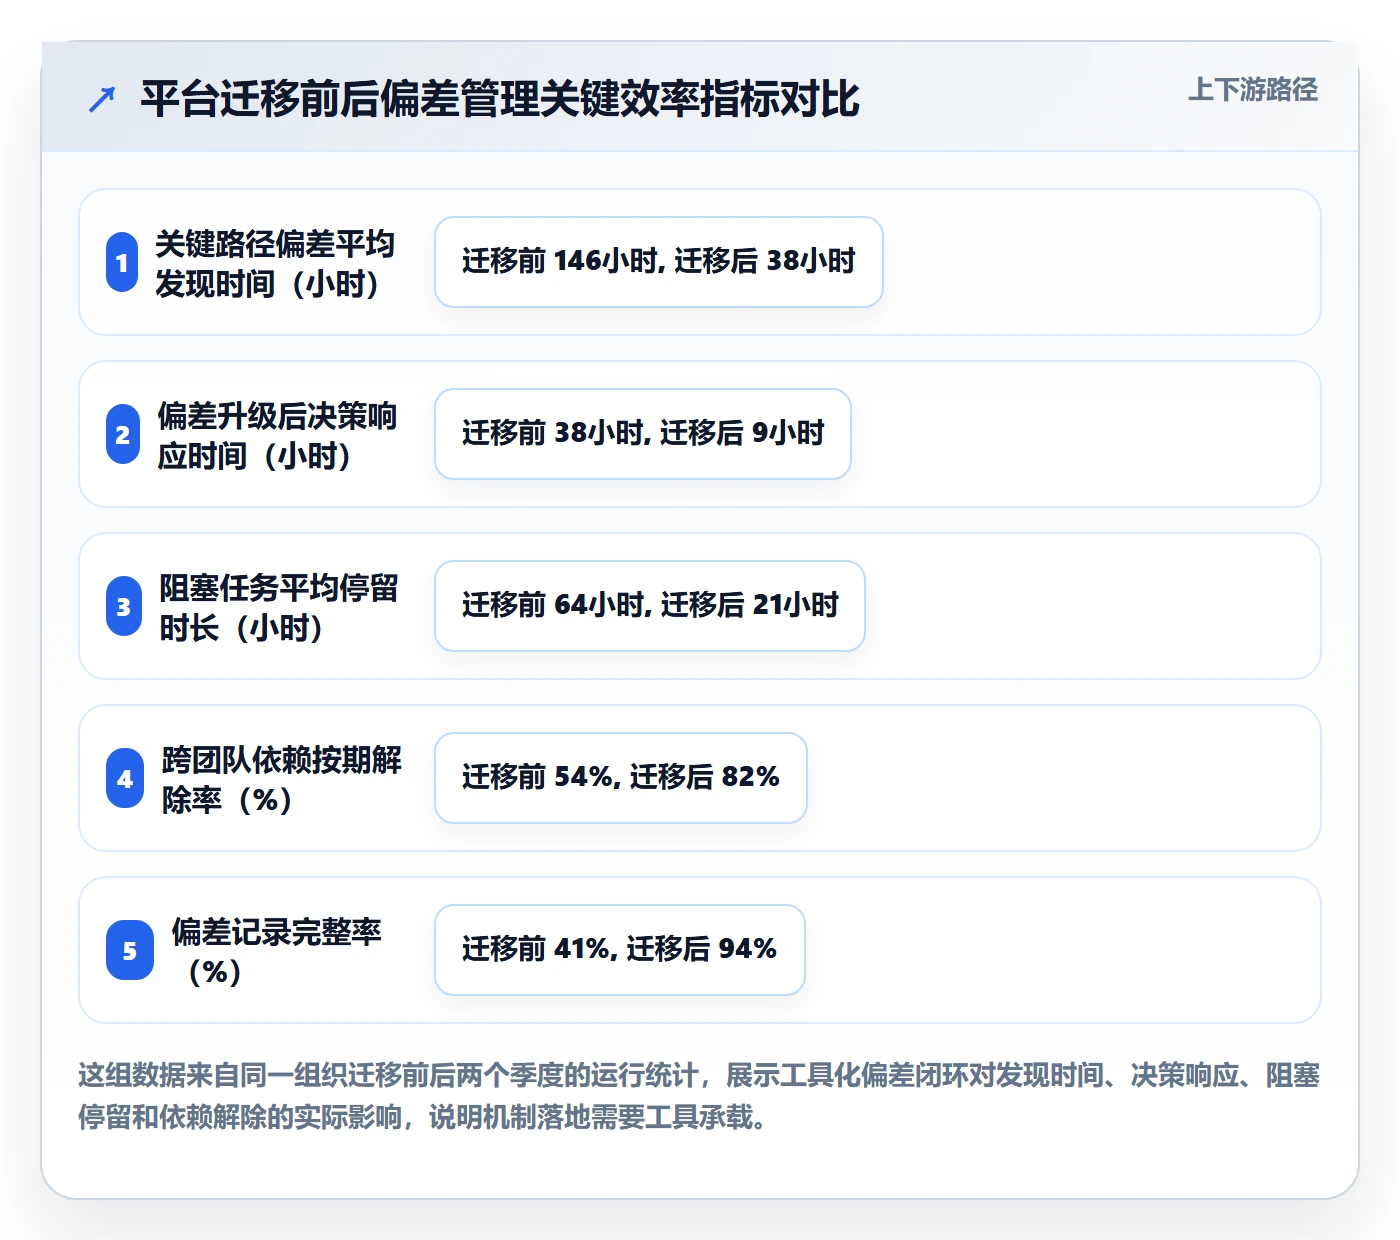Select the label 偏差升级后决策响应时间（小时）
This screenshot has width=1400, height=1240.
point(277,435)
